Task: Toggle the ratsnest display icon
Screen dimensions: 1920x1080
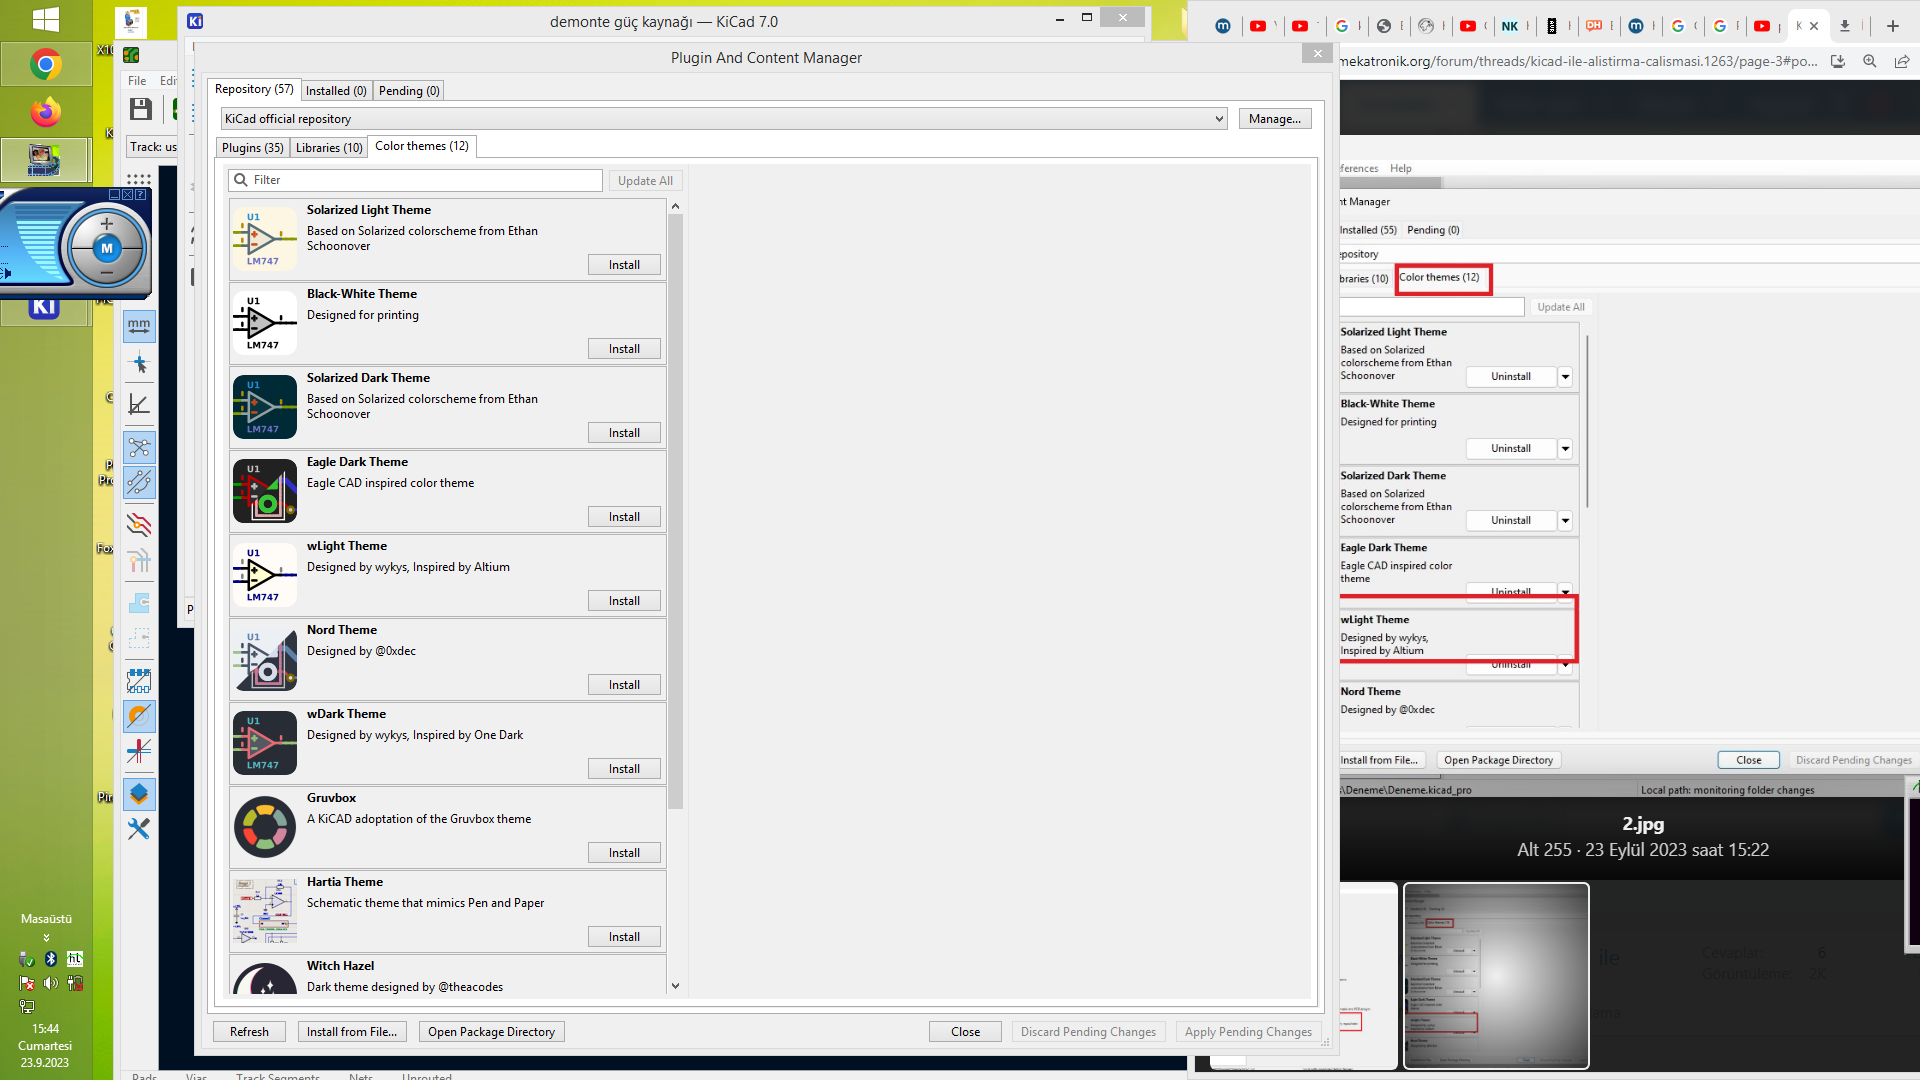Action: pos(139,447)
